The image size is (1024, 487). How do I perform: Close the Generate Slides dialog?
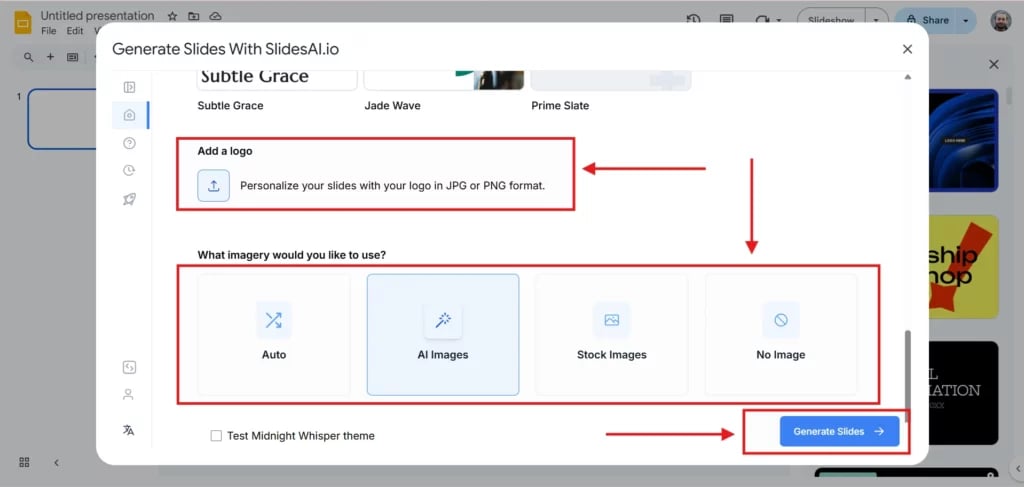[907, 49]
